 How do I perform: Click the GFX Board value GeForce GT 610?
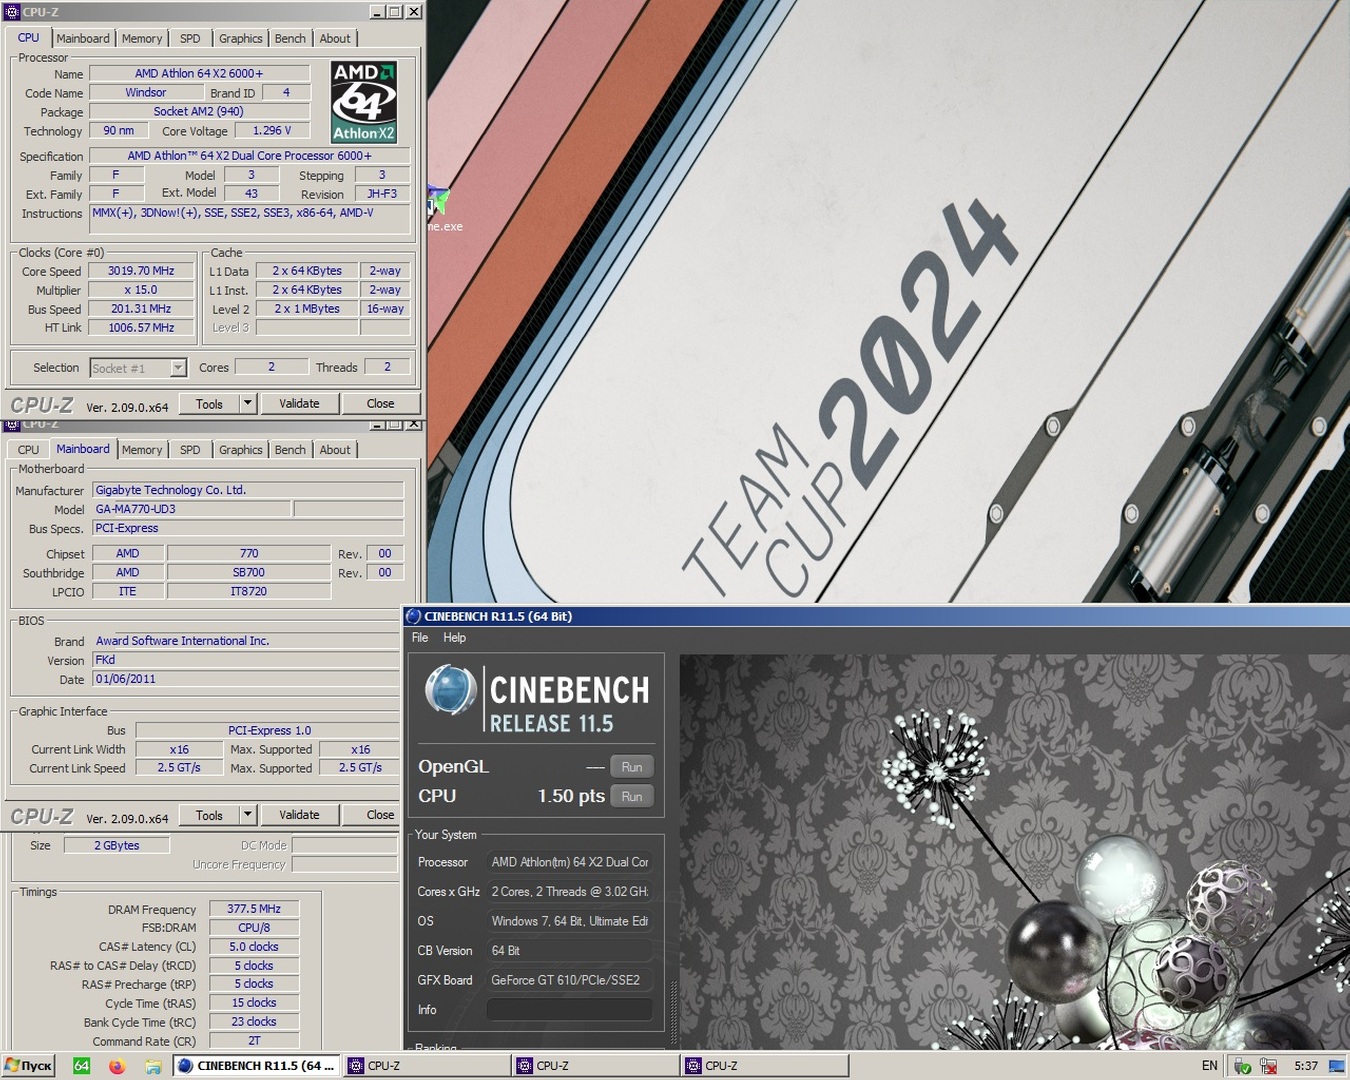[x=569, y=980]
